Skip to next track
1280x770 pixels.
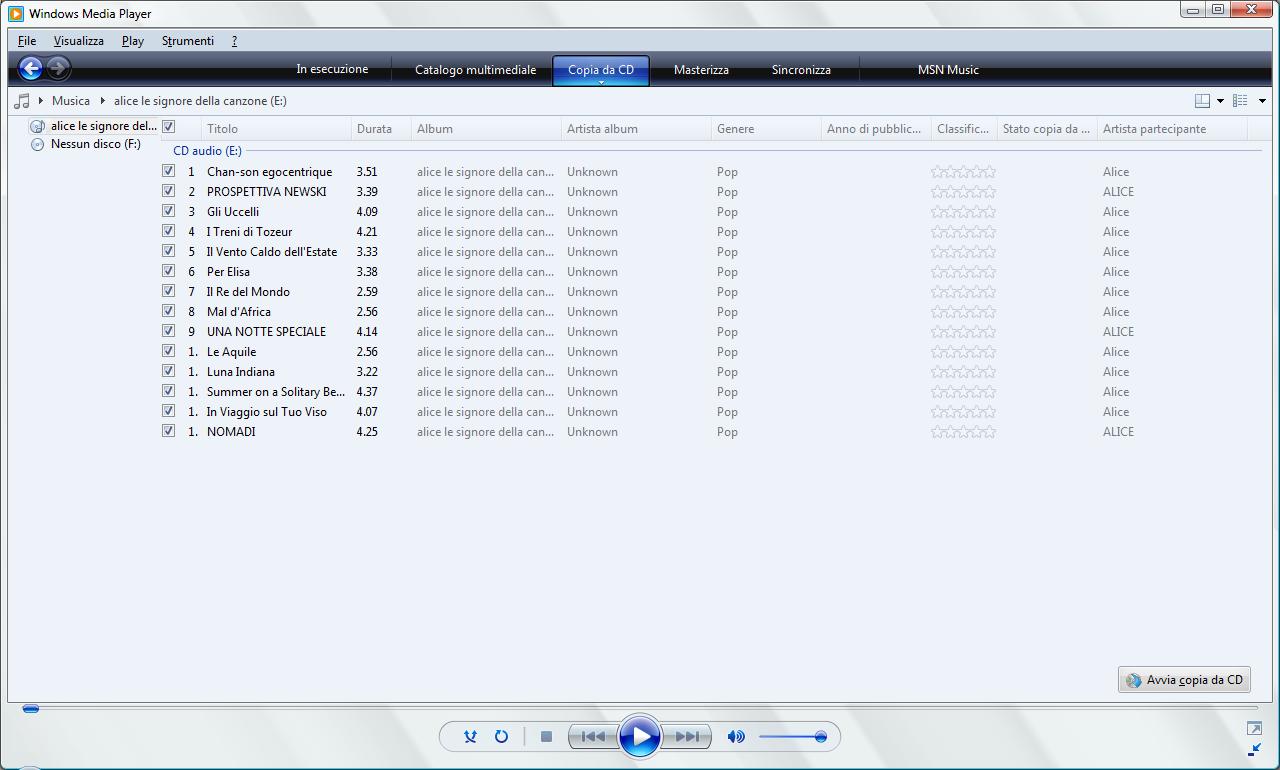coord(687,737)
